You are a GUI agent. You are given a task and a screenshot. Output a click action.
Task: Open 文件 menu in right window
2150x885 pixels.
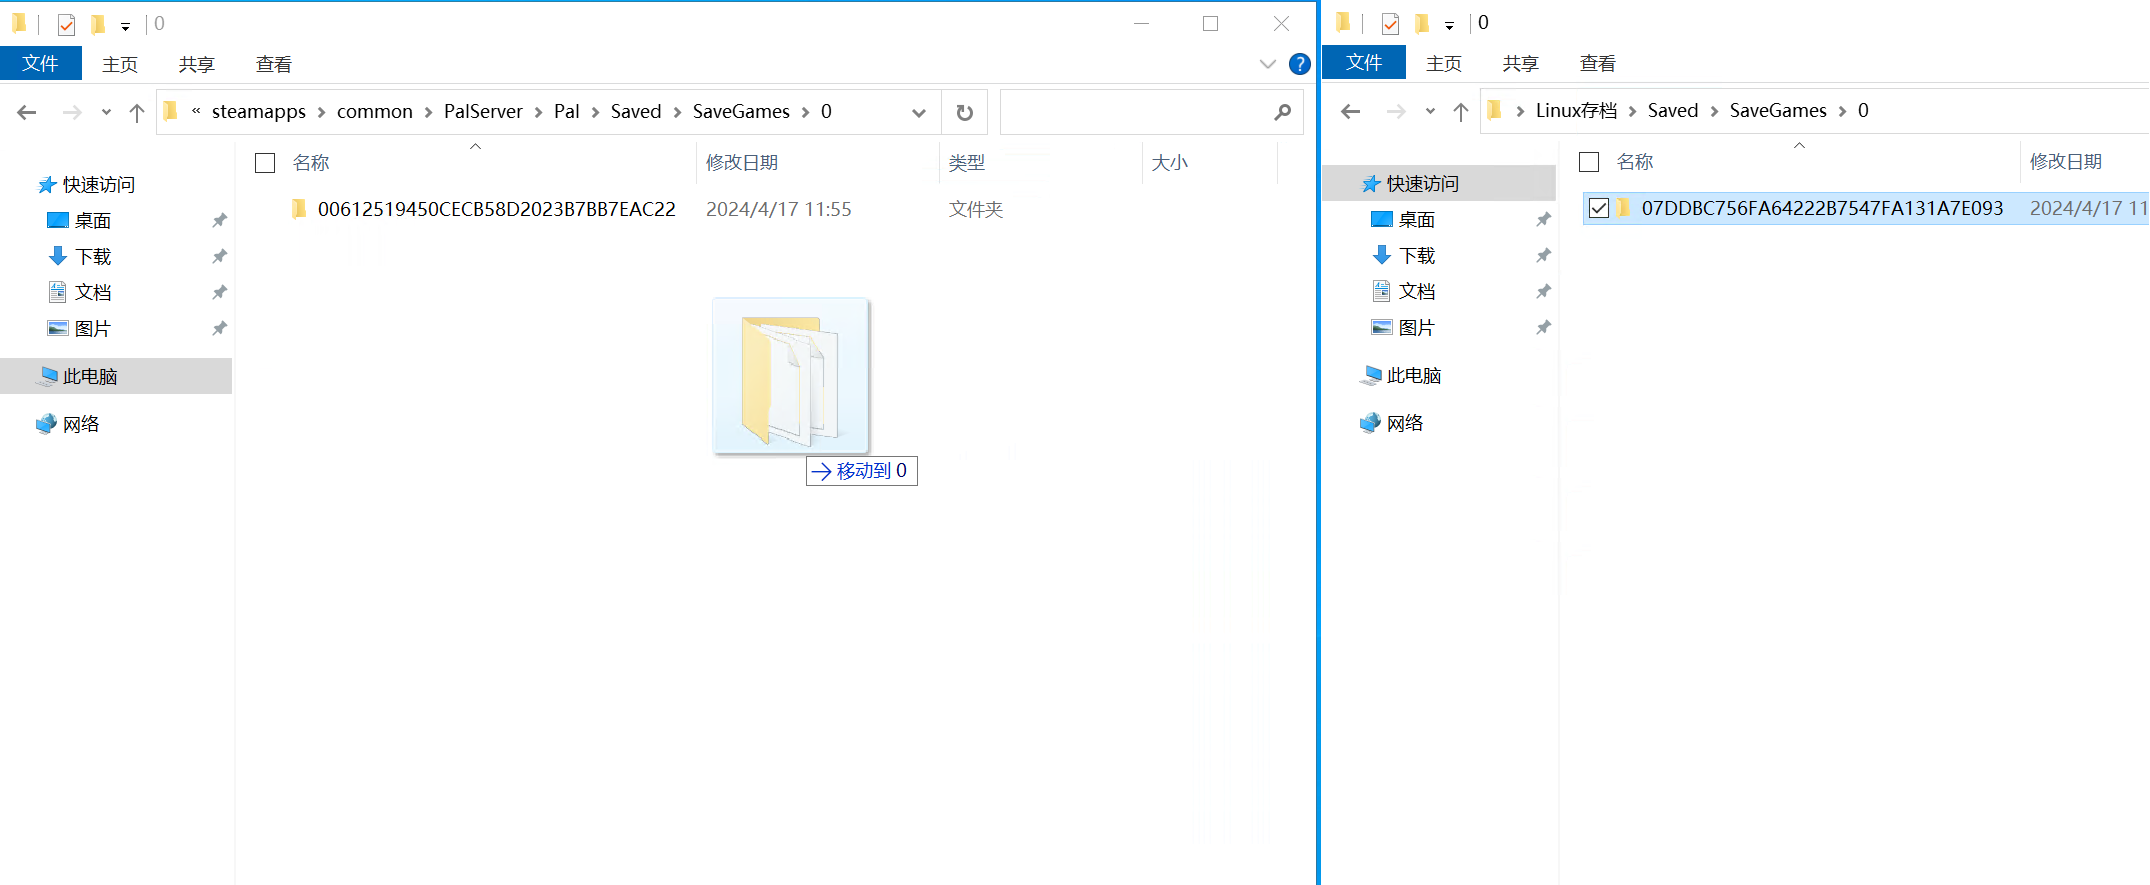coord(1364,63)
